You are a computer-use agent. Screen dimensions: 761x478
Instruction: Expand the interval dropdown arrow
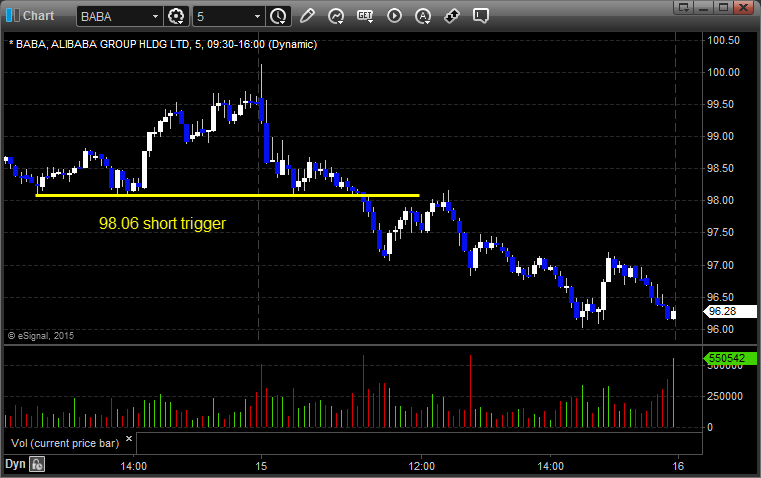pos(258,16)
